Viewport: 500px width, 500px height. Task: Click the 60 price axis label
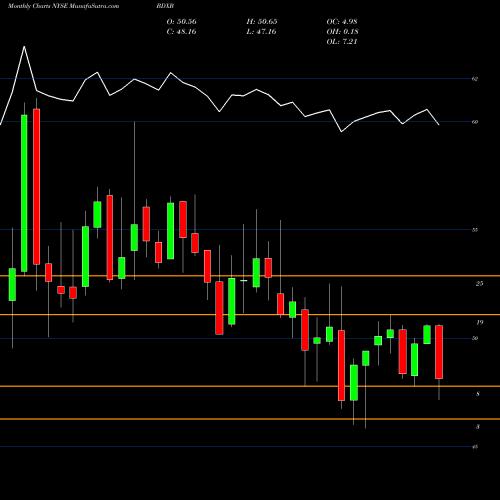pos(475,122)
